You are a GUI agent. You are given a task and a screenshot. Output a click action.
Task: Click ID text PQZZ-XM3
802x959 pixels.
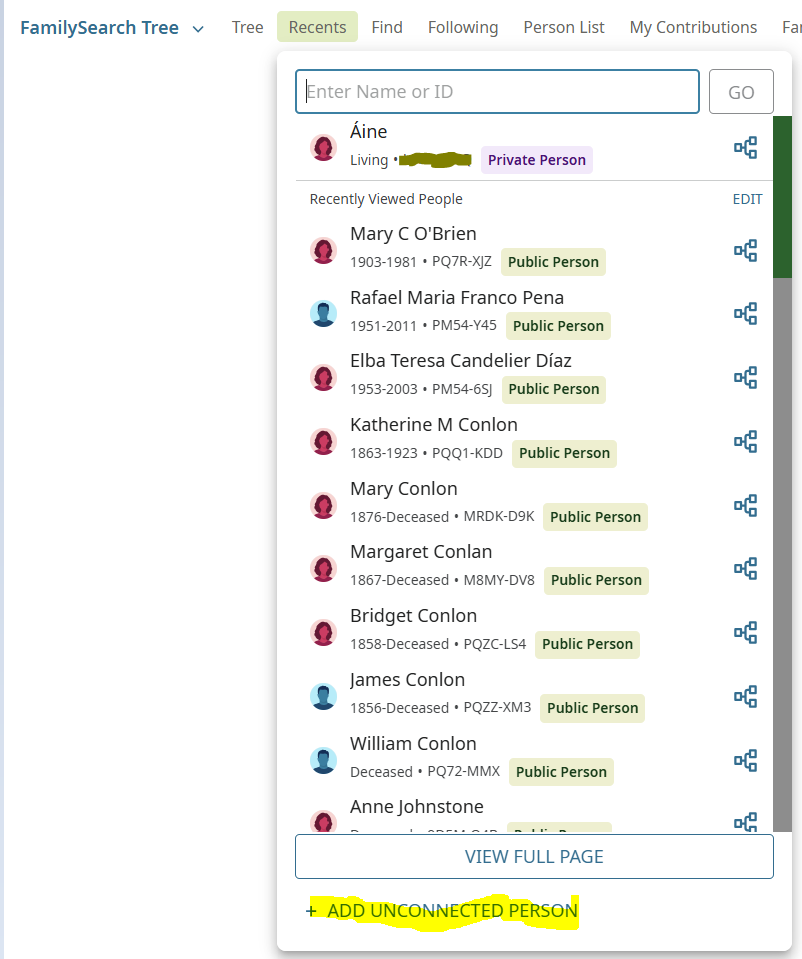497,708
